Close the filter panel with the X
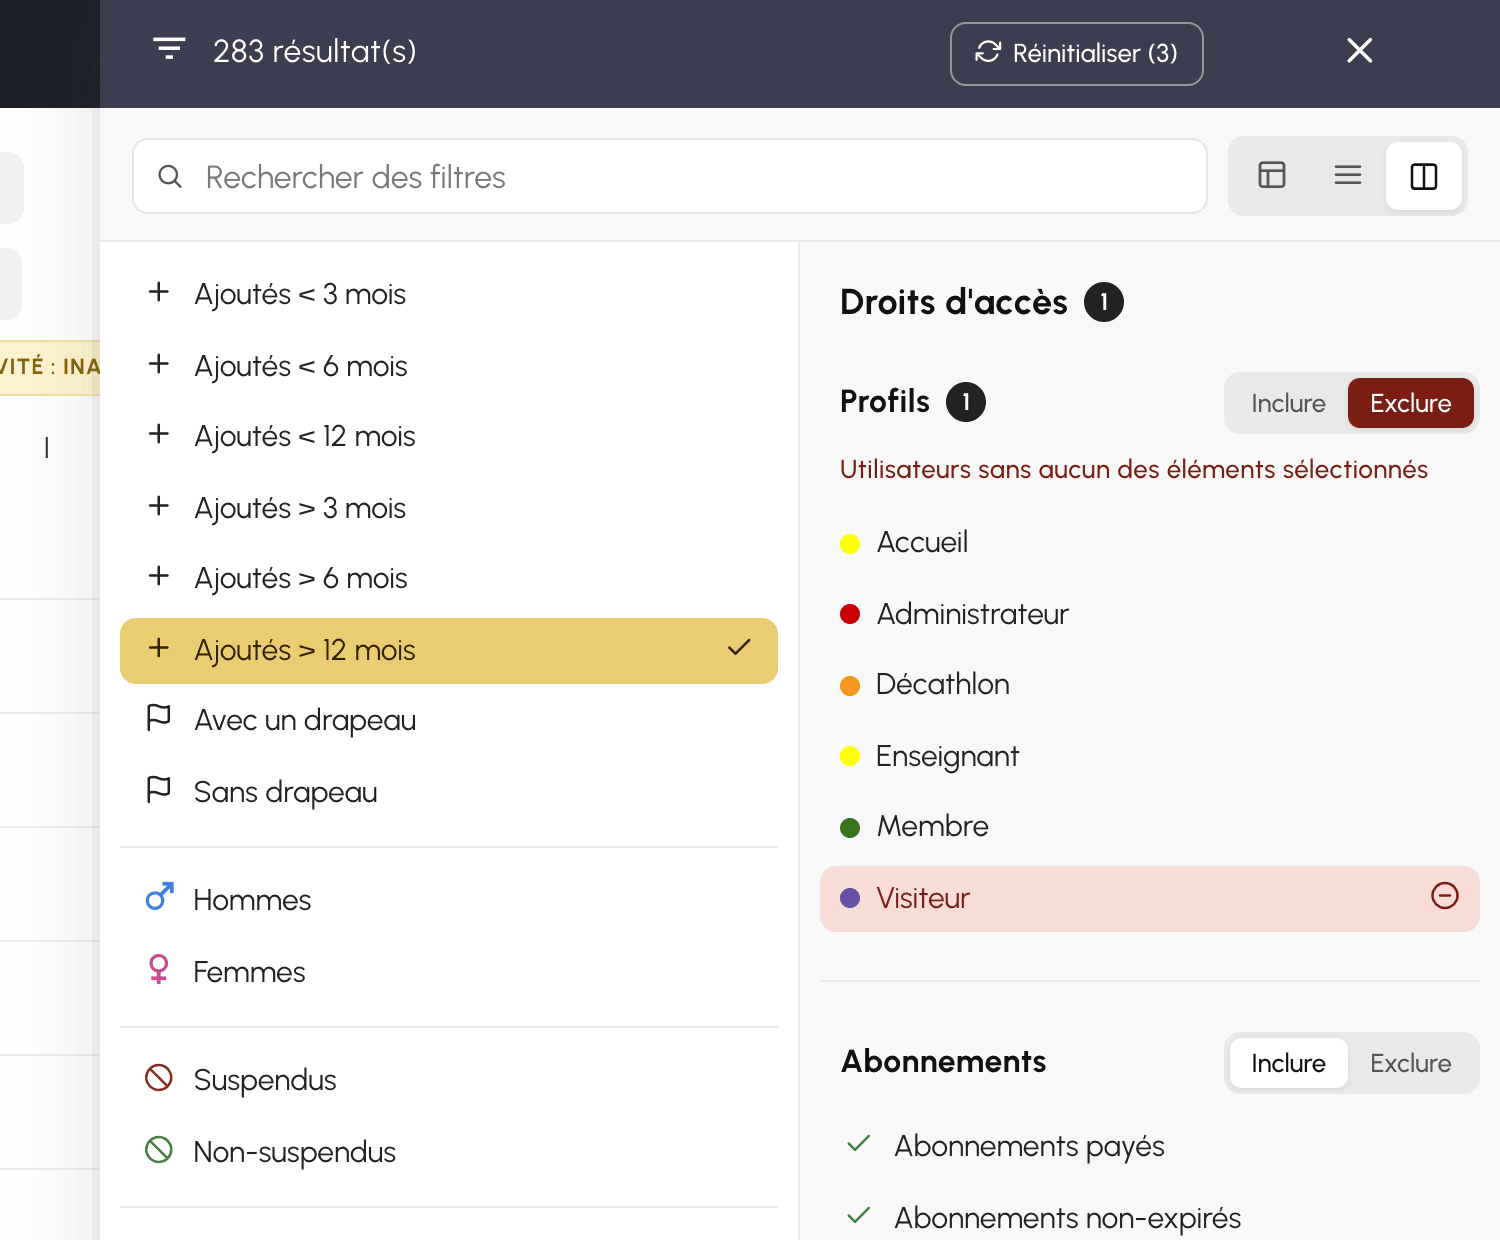1500x1240 pixels. [1359, 50]
